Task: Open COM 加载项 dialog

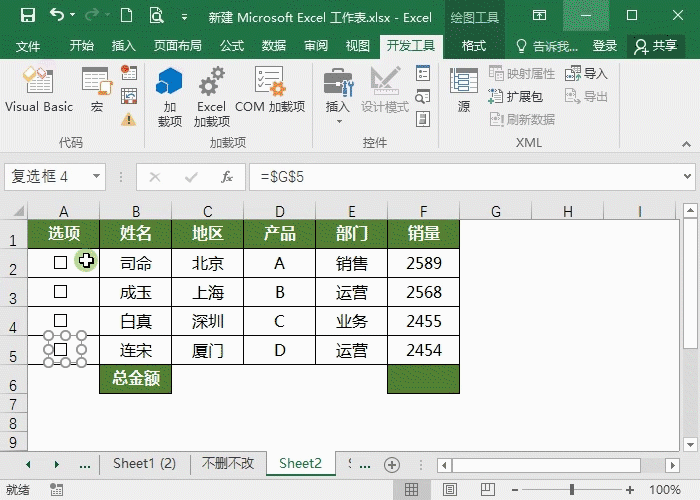Action: click(270, 89)
